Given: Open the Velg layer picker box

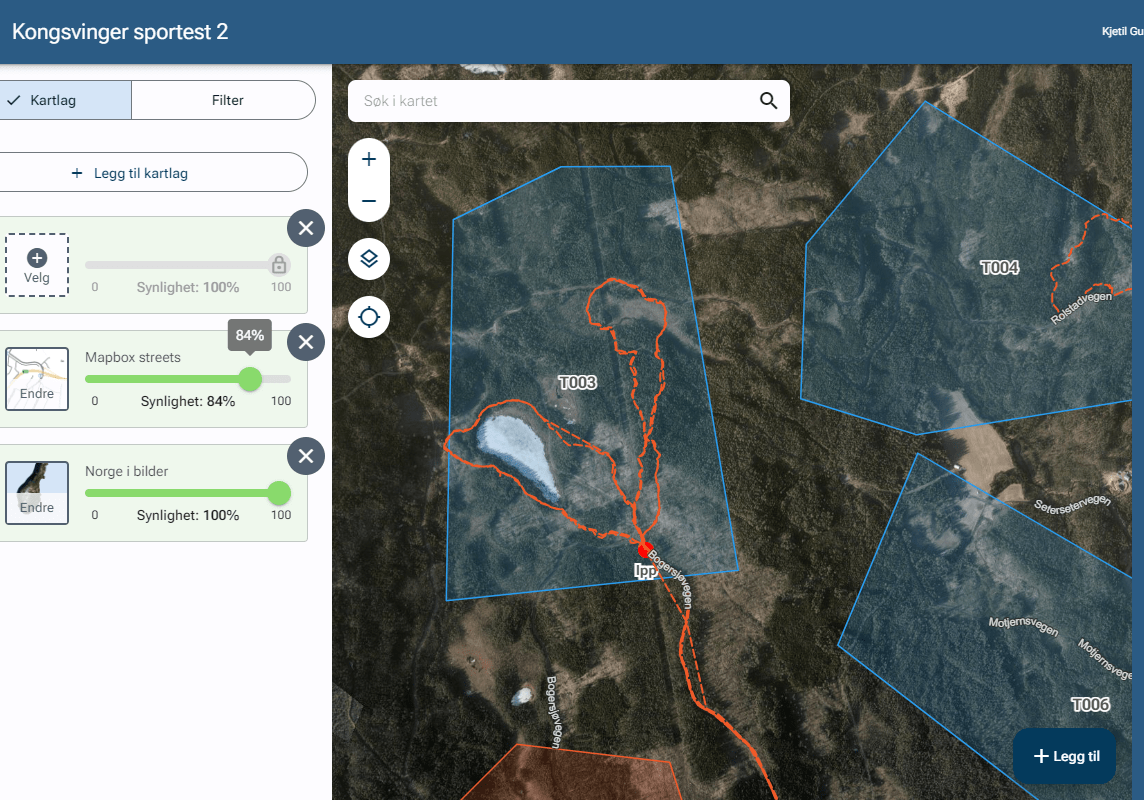Looking at the screenshot, I should [37, 265].
